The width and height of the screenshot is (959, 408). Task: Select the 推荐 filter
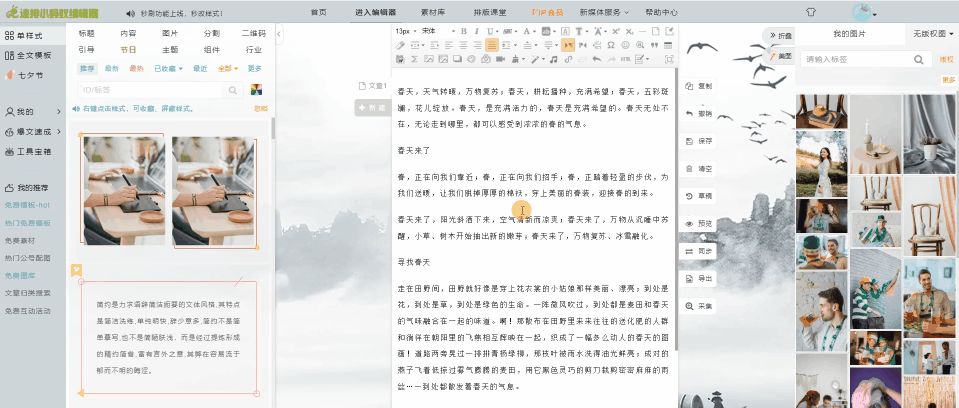tap(87, 69)
